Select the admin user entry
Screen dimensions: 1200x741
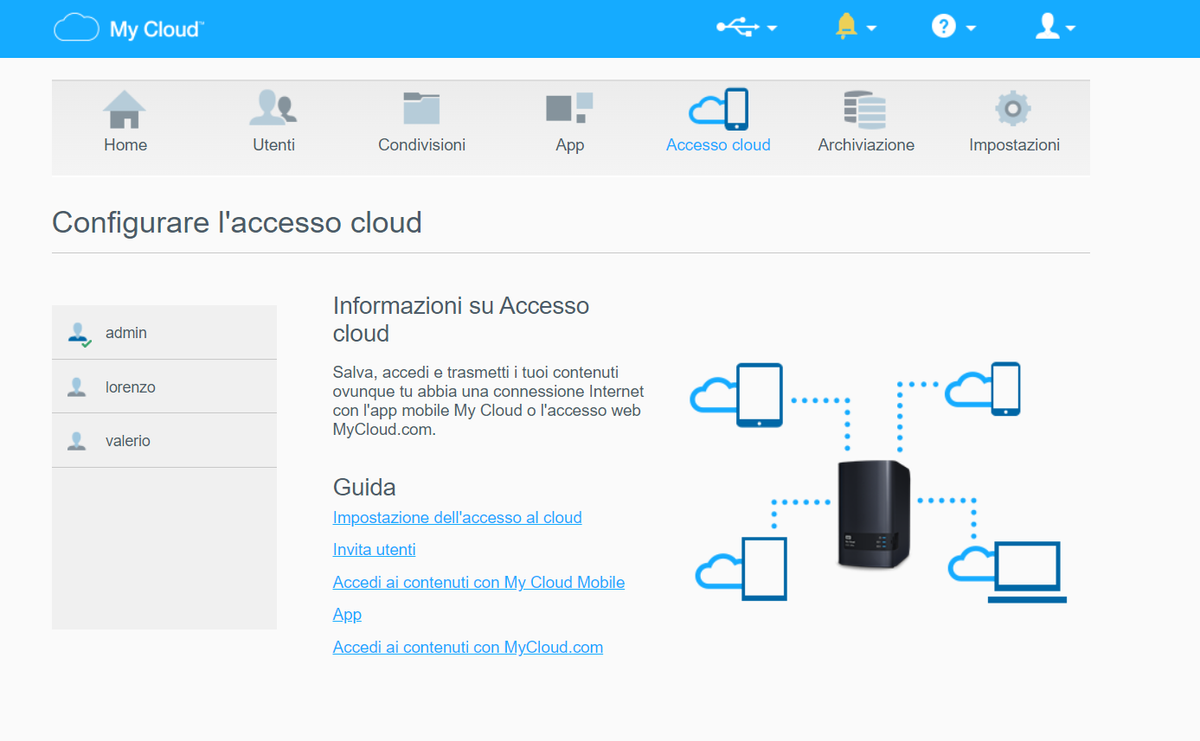[x=164, y=332]
